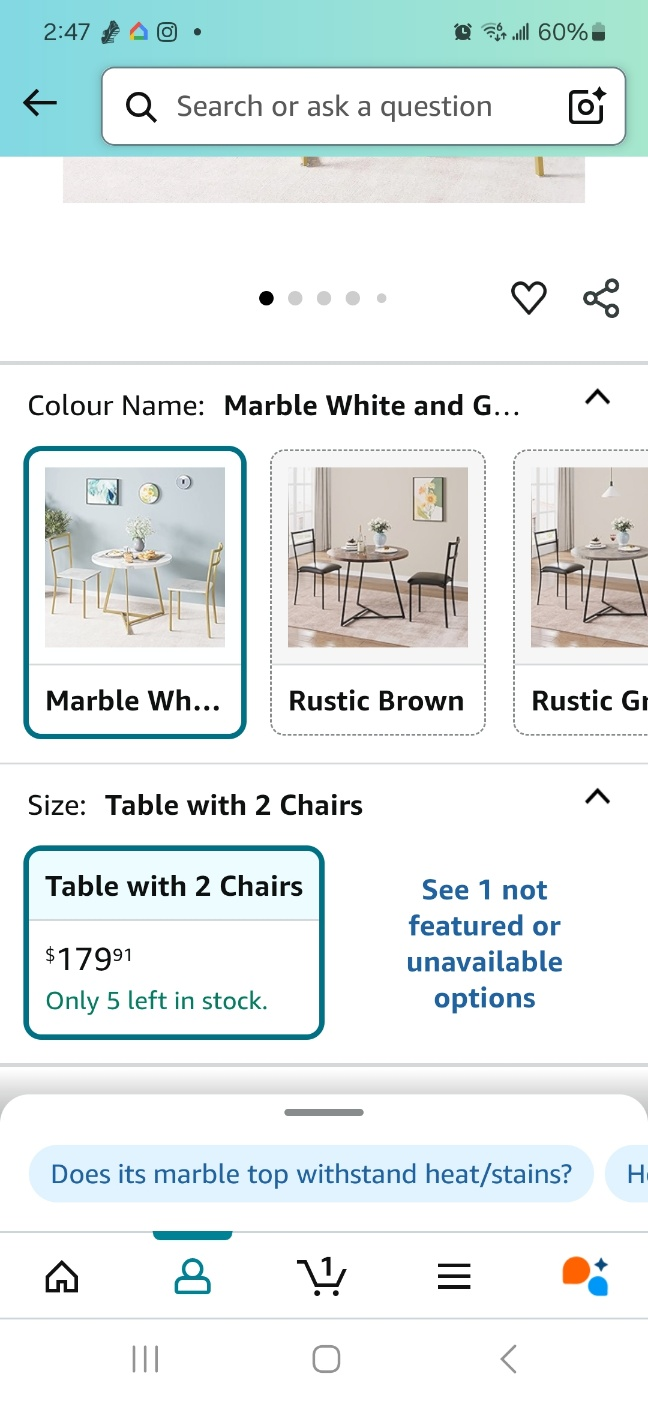The height and width of the screenshot is (1404, 648).
Task: Open account profile tab
Action: pos(192,1276)
